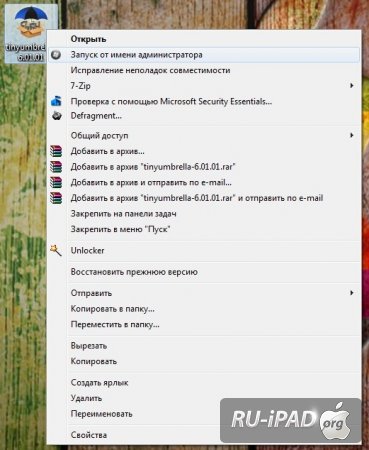The width and height of the screenshot is (369, 450).
Task: Expand the 7-Zip submenu arrow
Action: click(352, 86)
